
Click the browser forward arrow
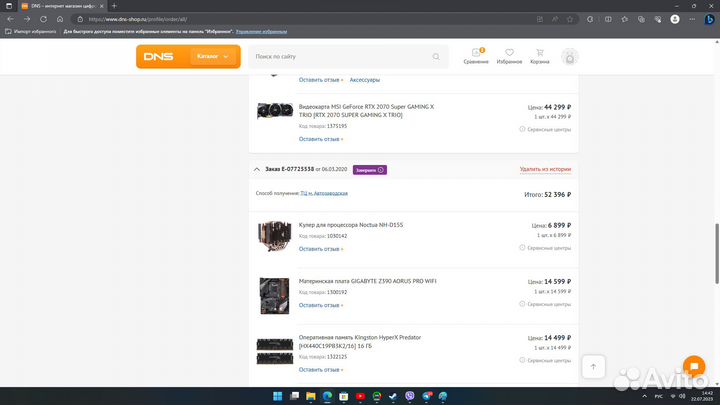point(27,19)
